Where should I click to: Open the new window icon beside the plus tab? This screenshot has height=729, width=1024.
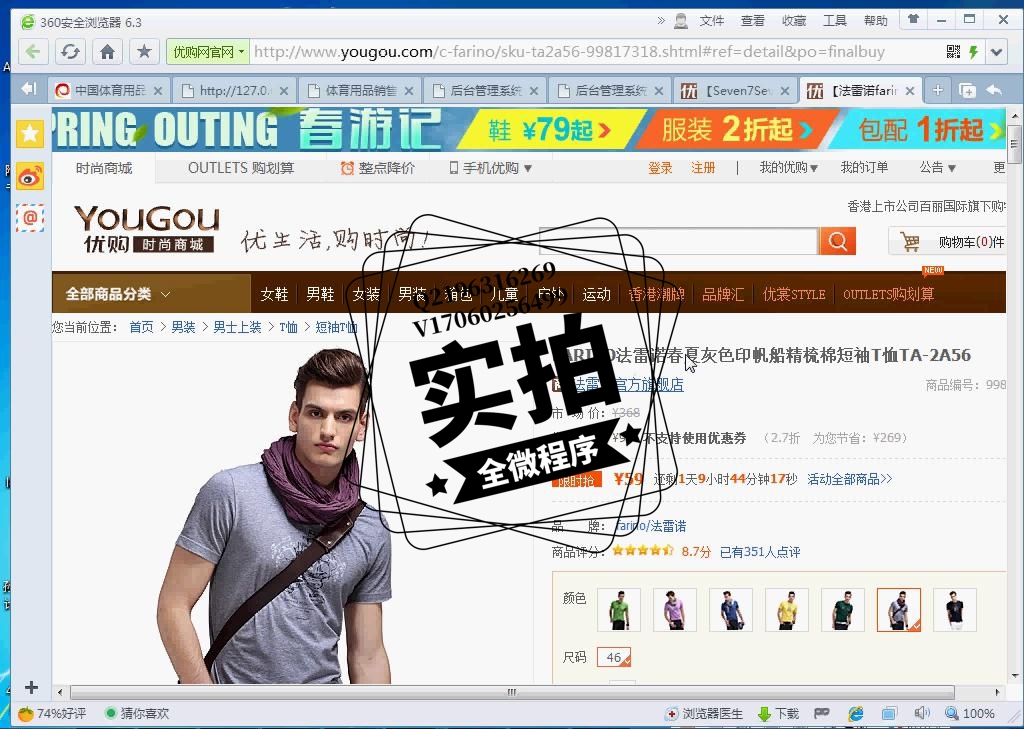967,90
